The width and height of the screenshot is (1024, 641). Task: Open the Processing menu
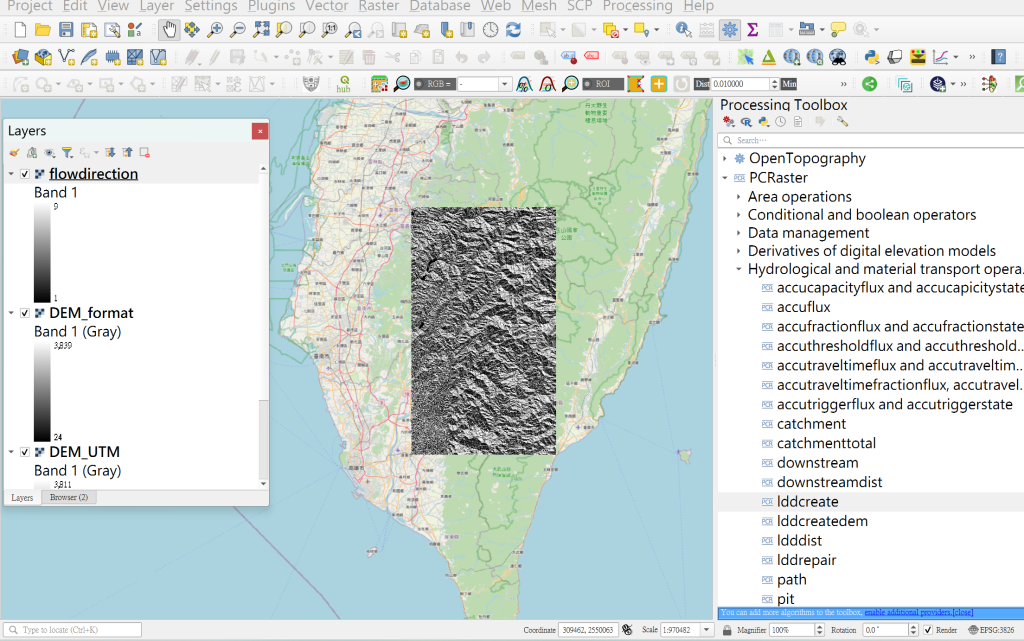point(637,6)
